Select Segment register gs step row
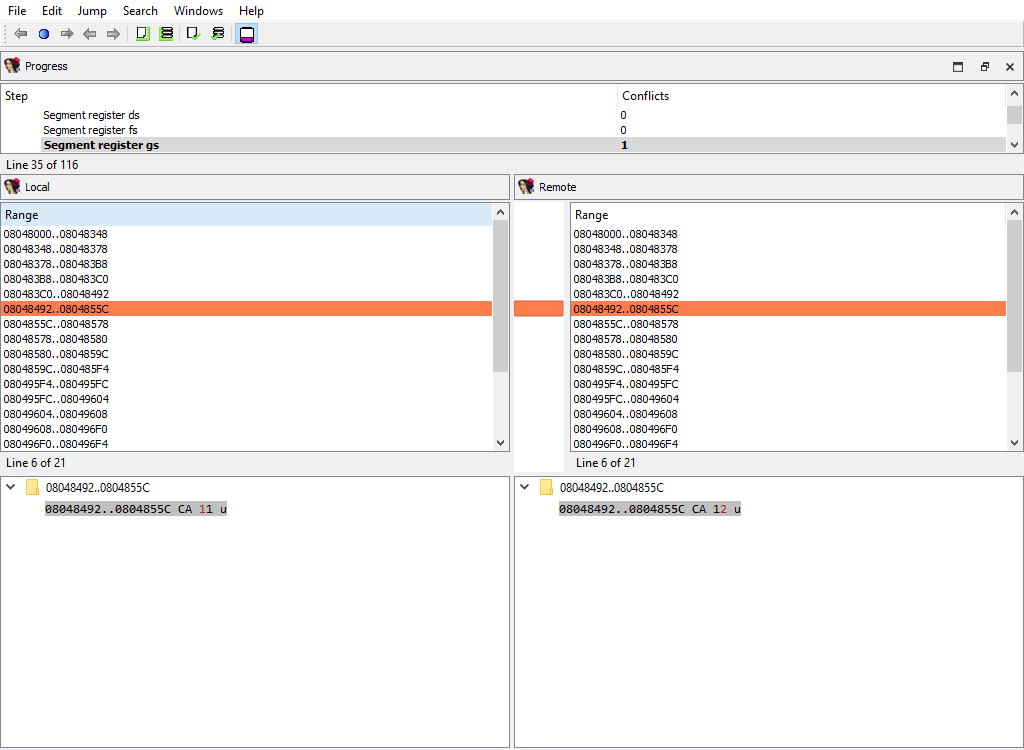Screen dimensions: 1024x750 click(101, 145)
